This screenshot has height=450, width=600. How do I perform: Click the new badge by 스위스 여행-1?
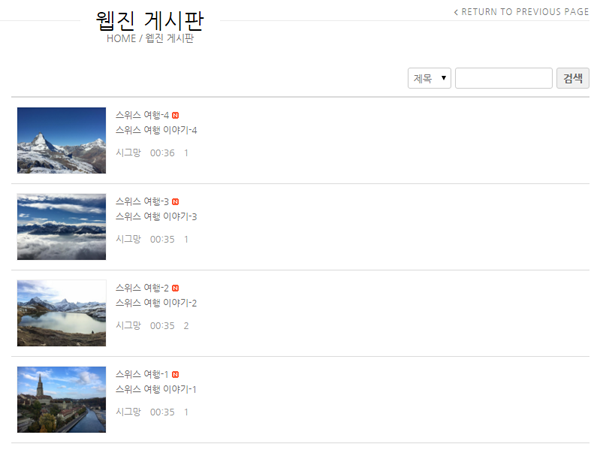pos(175,375)
